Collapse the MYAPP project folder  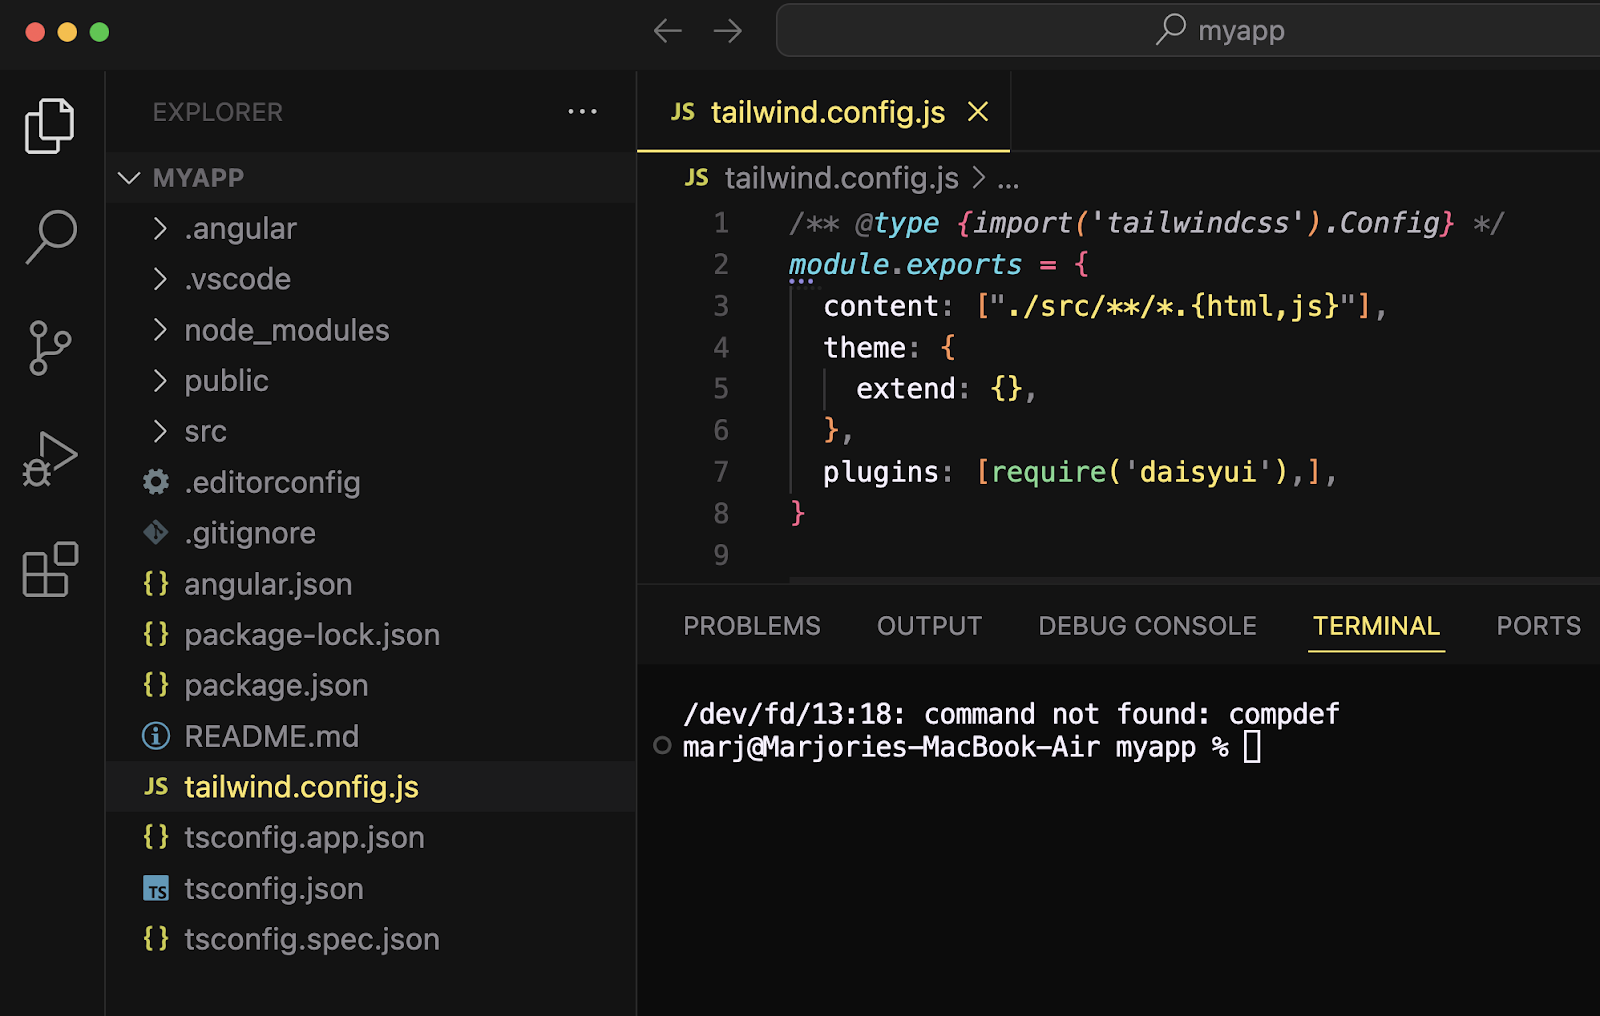[198, 178]
